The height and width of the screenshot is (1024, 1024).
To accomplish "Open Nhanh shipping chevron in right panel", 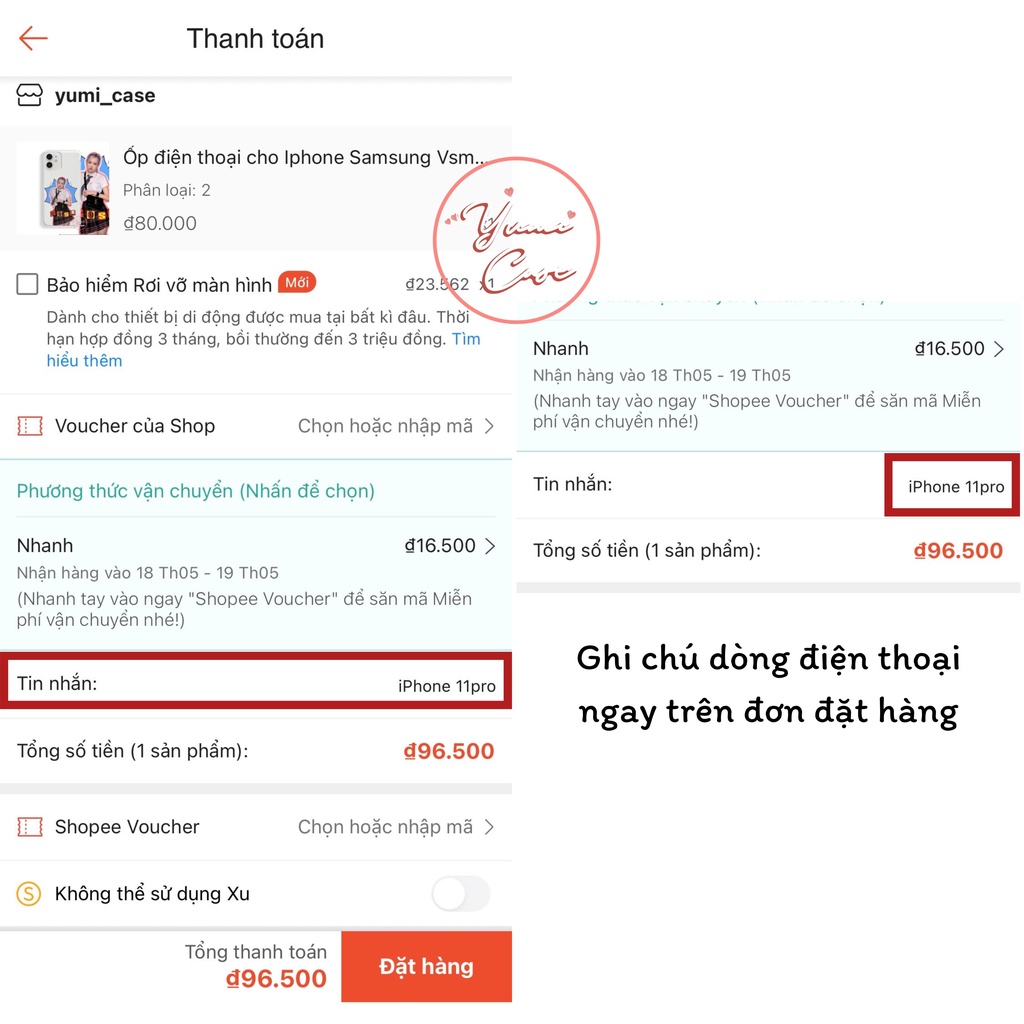I will [x=999, y=349].
